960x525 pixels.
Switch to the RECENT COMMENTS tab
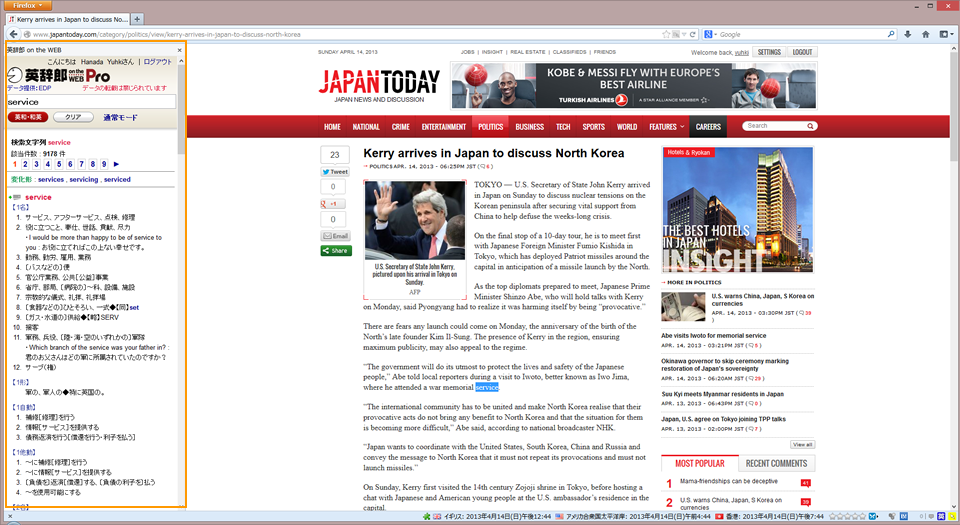[x=776, y=463]
